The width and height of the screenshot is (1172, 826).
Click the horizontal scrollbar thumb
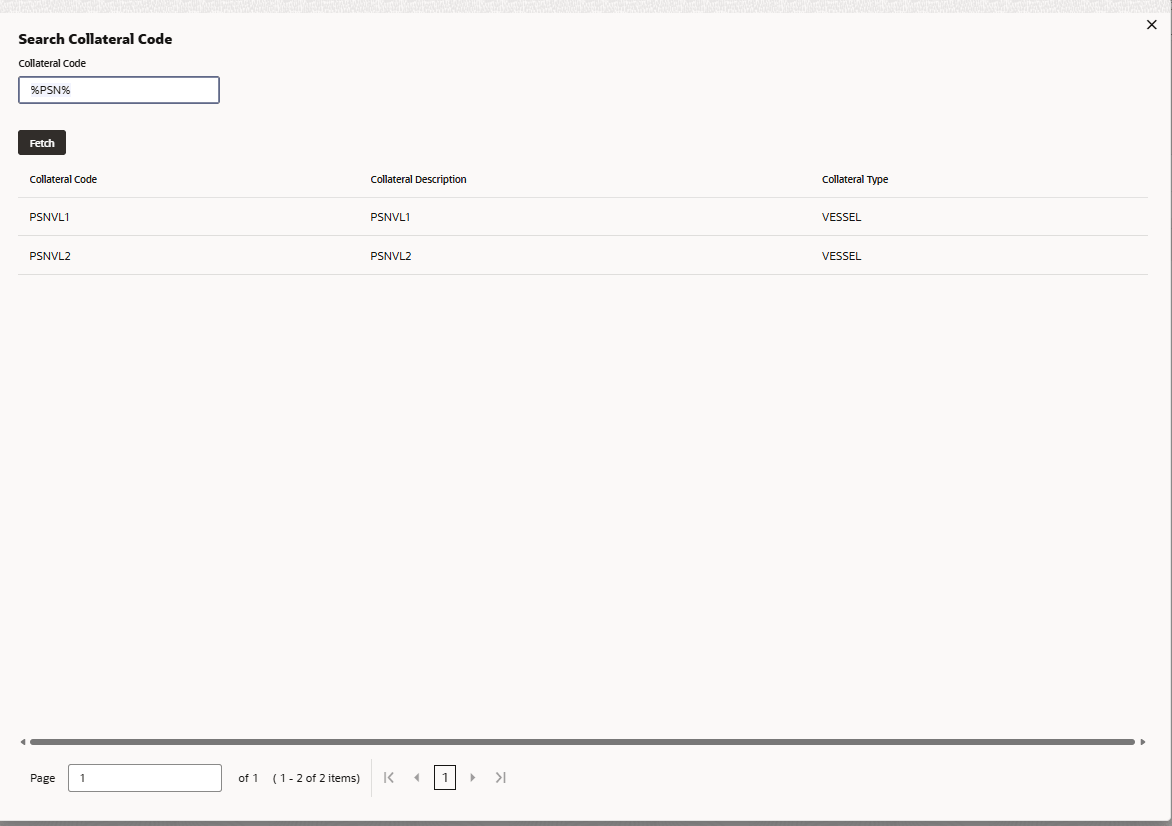click(582, 742)
